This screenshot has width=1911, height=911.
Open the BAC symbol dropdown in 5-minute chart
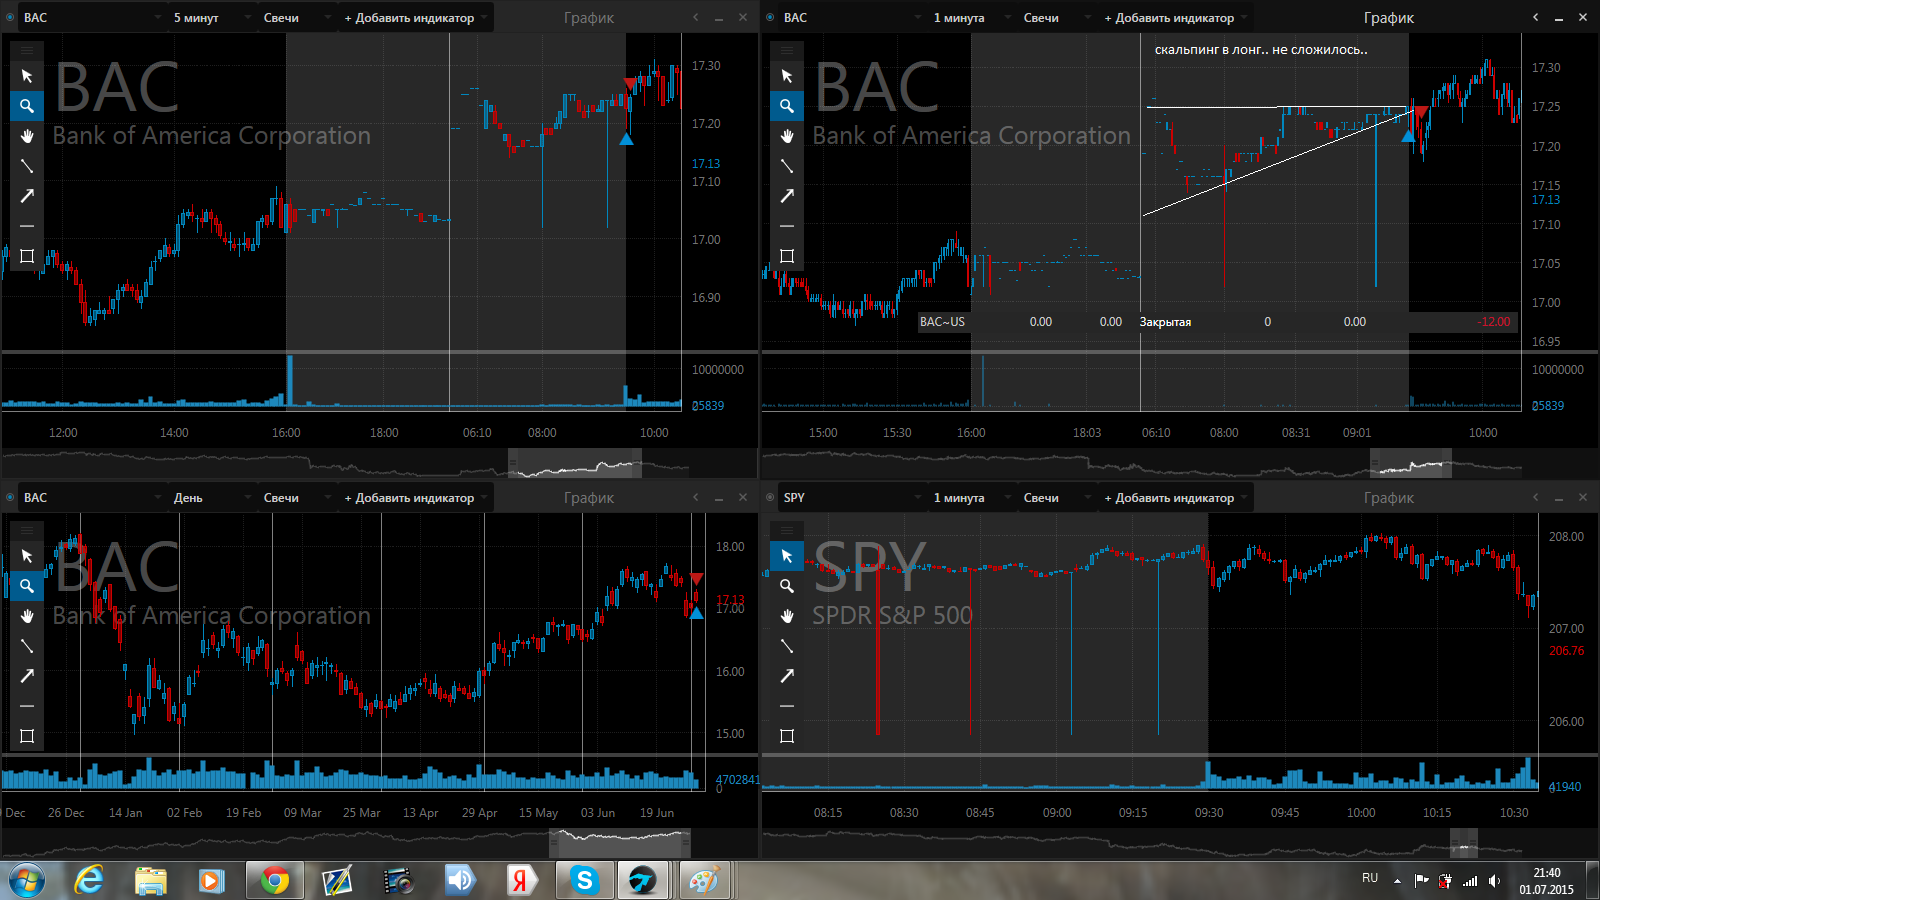(x=93, y=18)
